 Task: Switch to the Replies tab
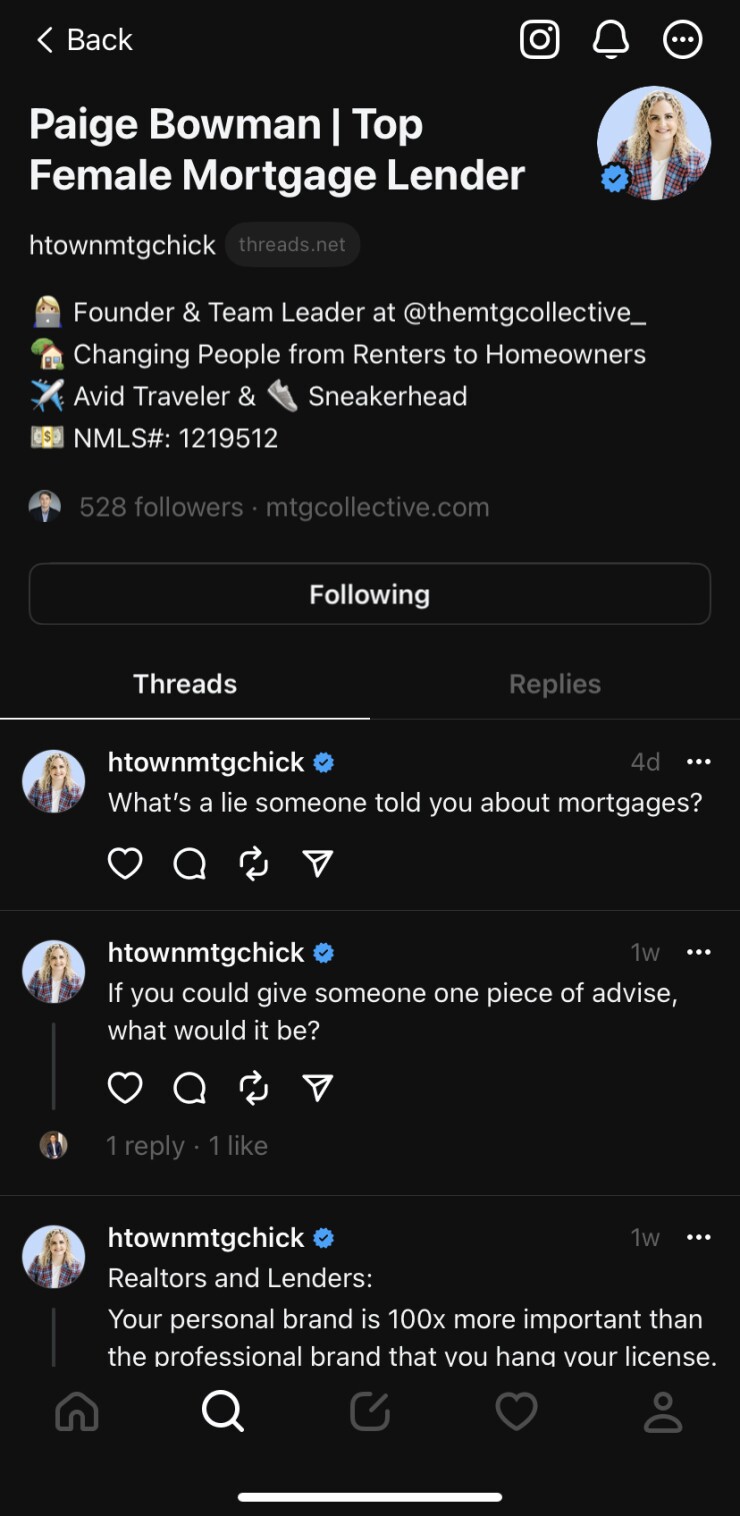(x=555, y=684)
